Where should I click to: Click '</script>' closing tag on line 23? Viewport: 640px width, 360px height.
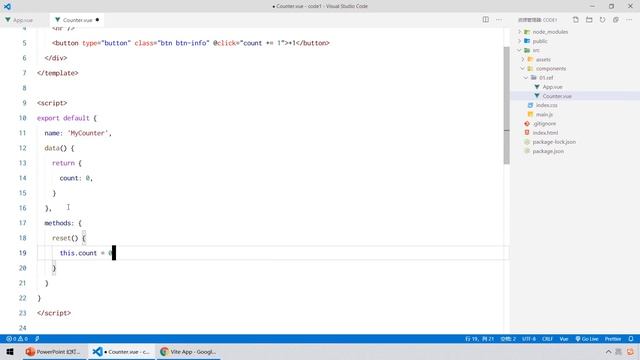(x=54, y=313)
